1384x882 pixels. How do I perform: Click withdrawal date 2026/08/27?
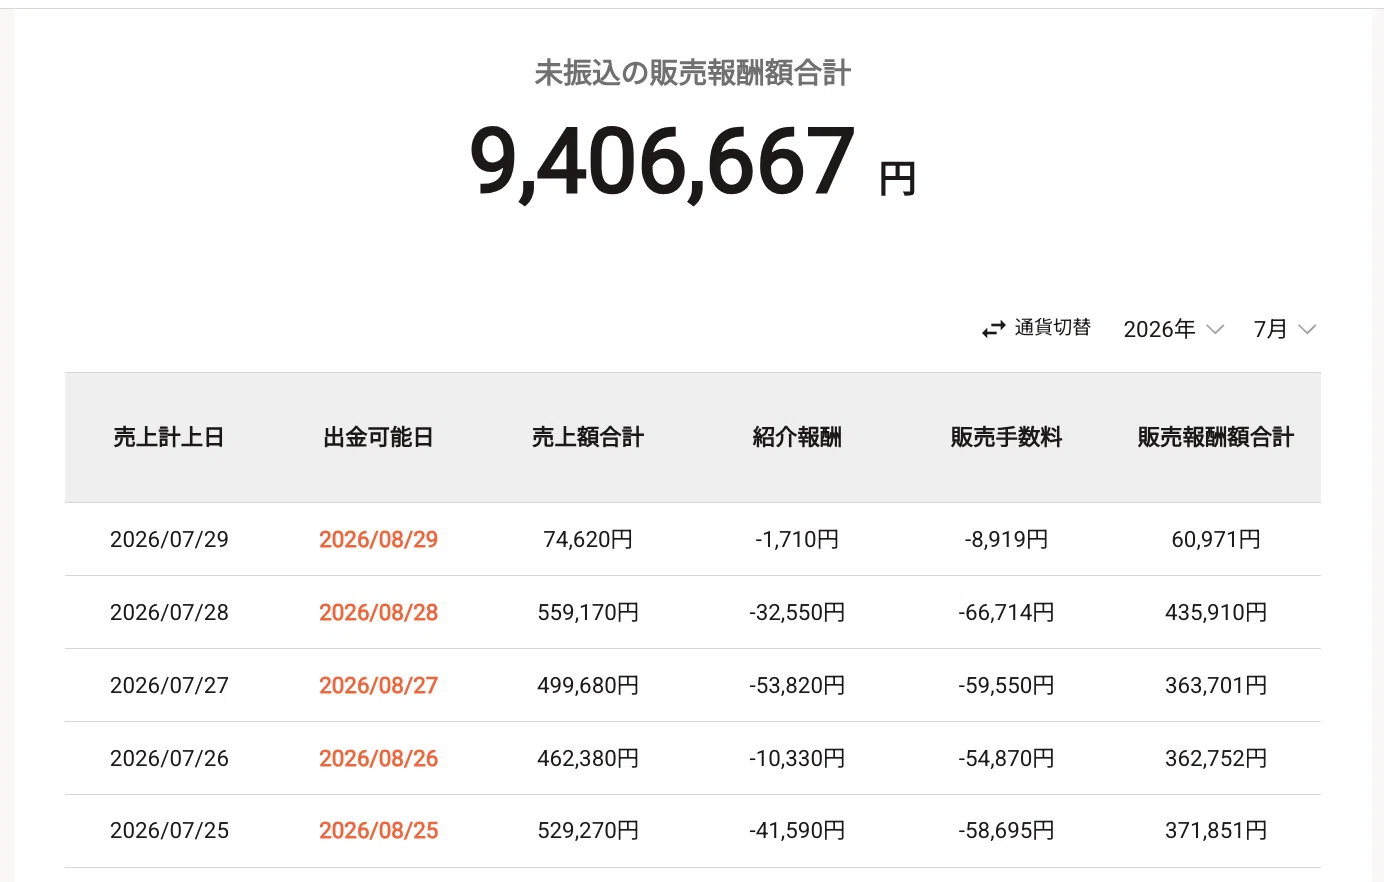pos(378,685)
